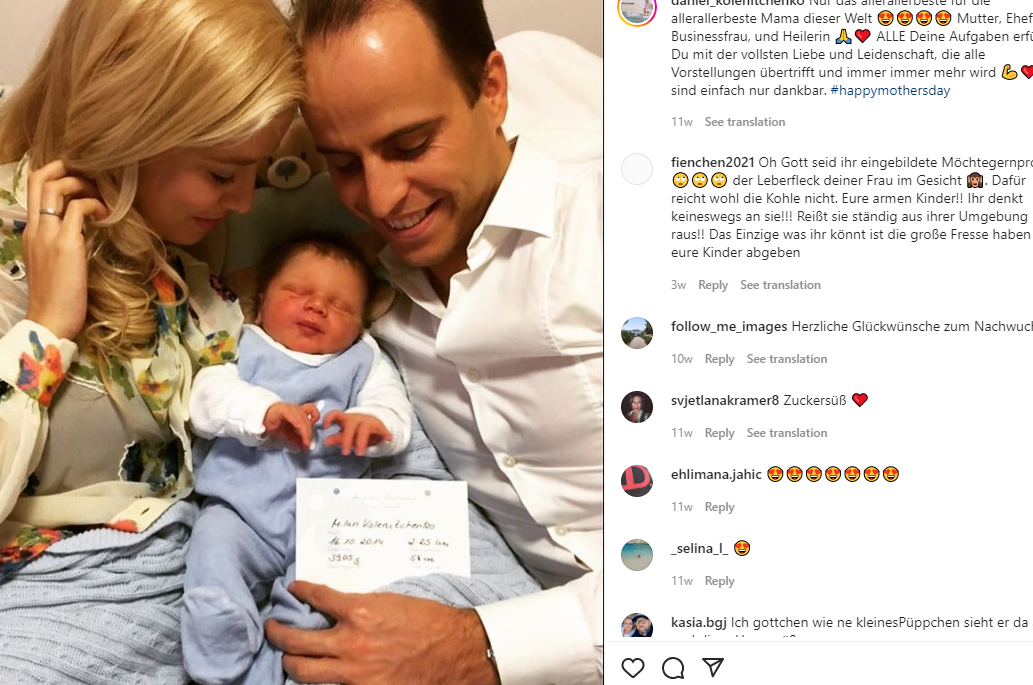
Task: Translate svjetlanakramer8's Zuckersüß comment
Action: coord(787,433)
